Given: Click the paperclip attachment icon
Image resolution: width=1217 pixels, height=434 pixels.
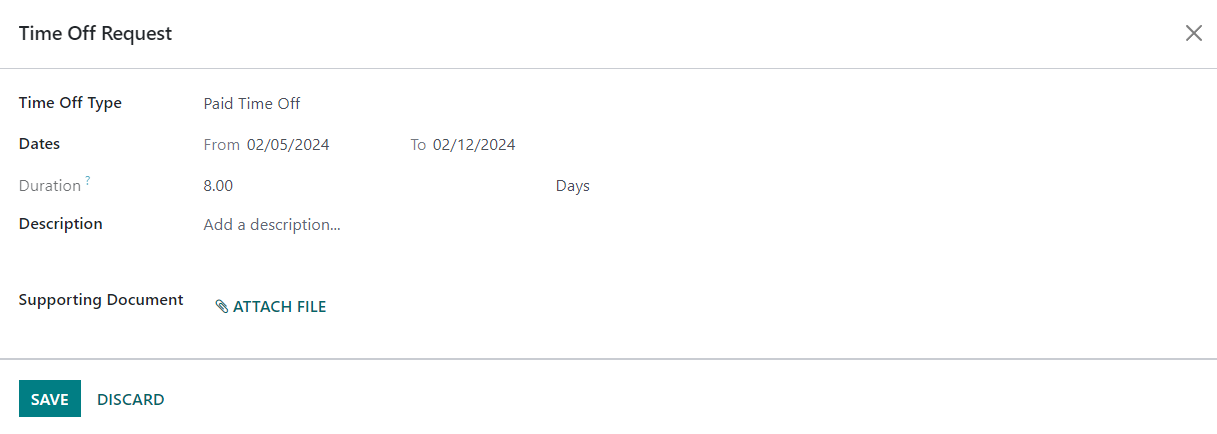Looking at the screenshot, I should coord(222,307).
